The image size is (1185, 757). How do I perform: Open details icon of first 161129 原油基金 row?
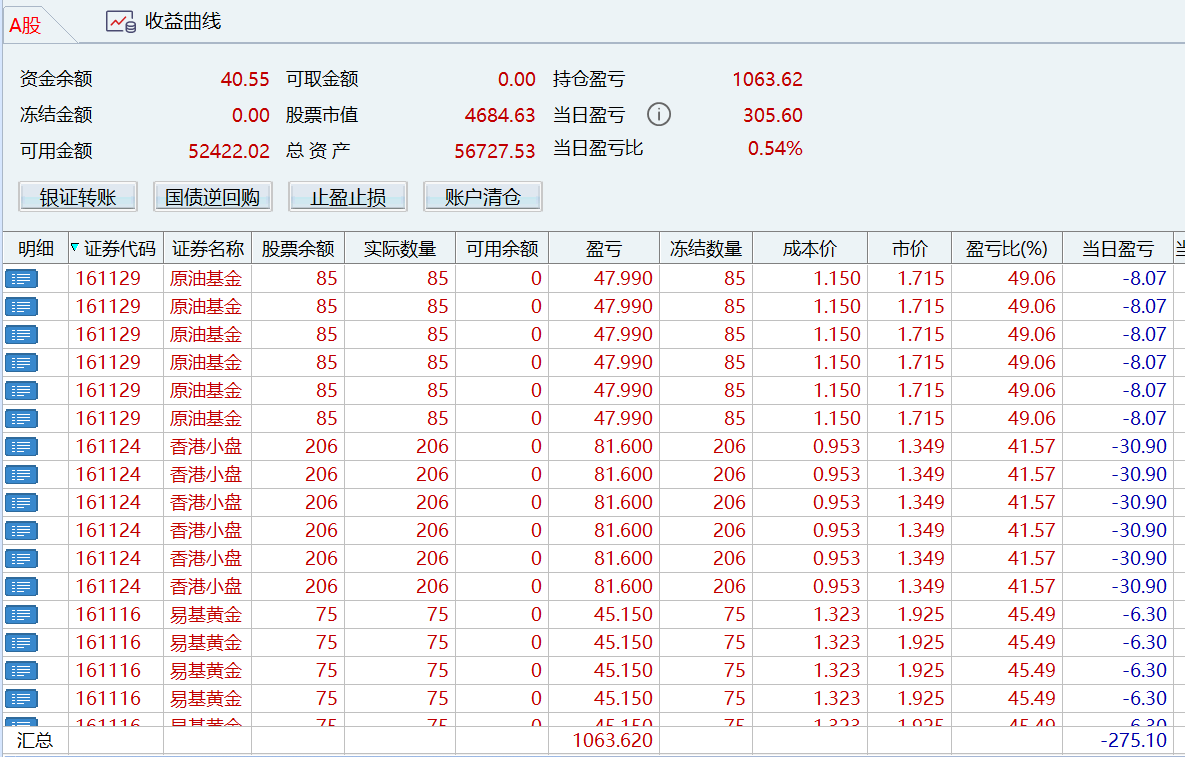(x=21, y=279)
